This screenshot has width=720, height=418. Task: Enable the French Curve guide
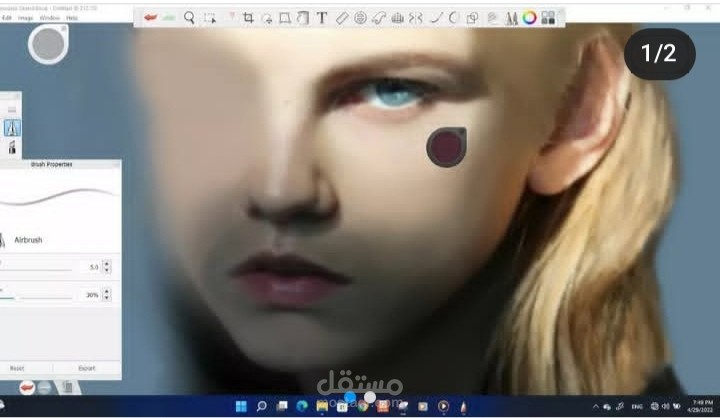(x=379, y=18)
